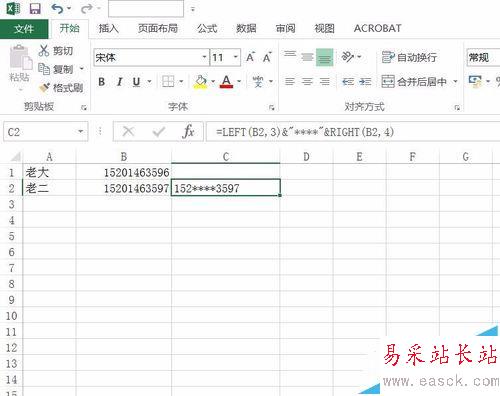The image size is (500, 396).
Task: Open font color palette arrow
Action: click(239, 81)
